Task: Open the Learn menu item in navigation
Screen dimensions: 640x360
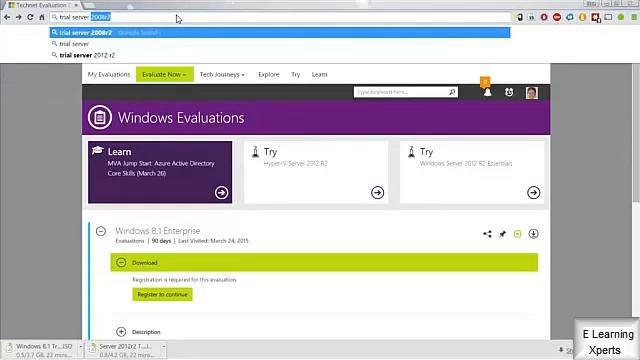Action: pos(319,74)
